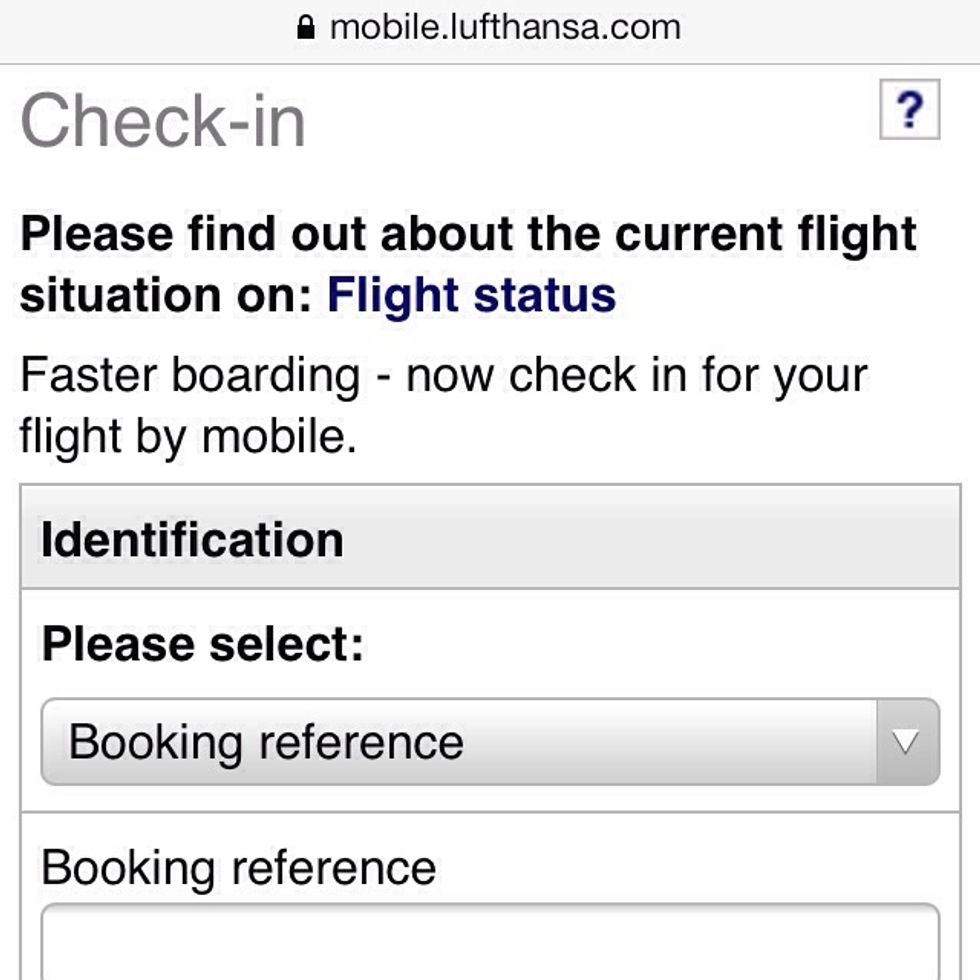Screen dimensions: 980x980
Task: Click the Flight status hyperlink
Action: [x=472, y=295]
